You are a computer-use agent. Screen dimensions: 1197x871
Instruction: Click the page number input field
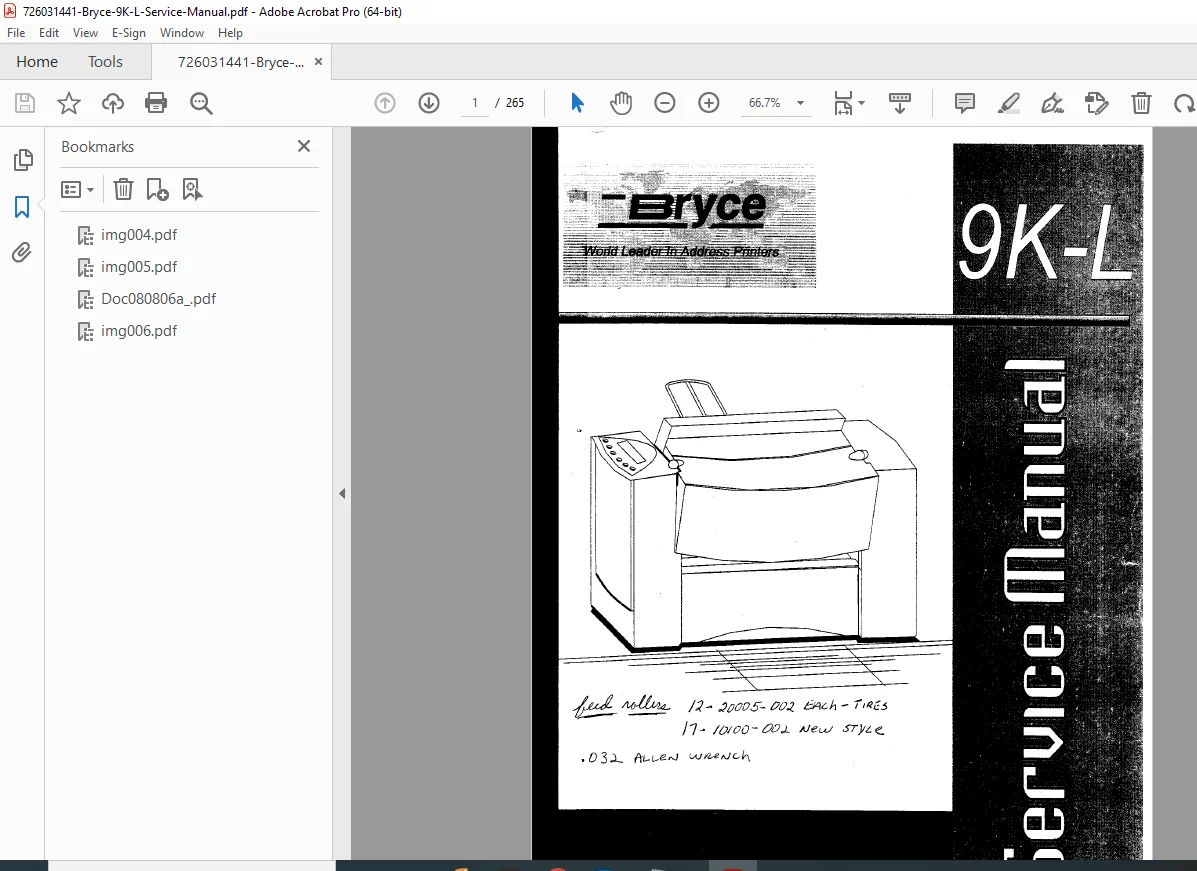pos(475,103)
